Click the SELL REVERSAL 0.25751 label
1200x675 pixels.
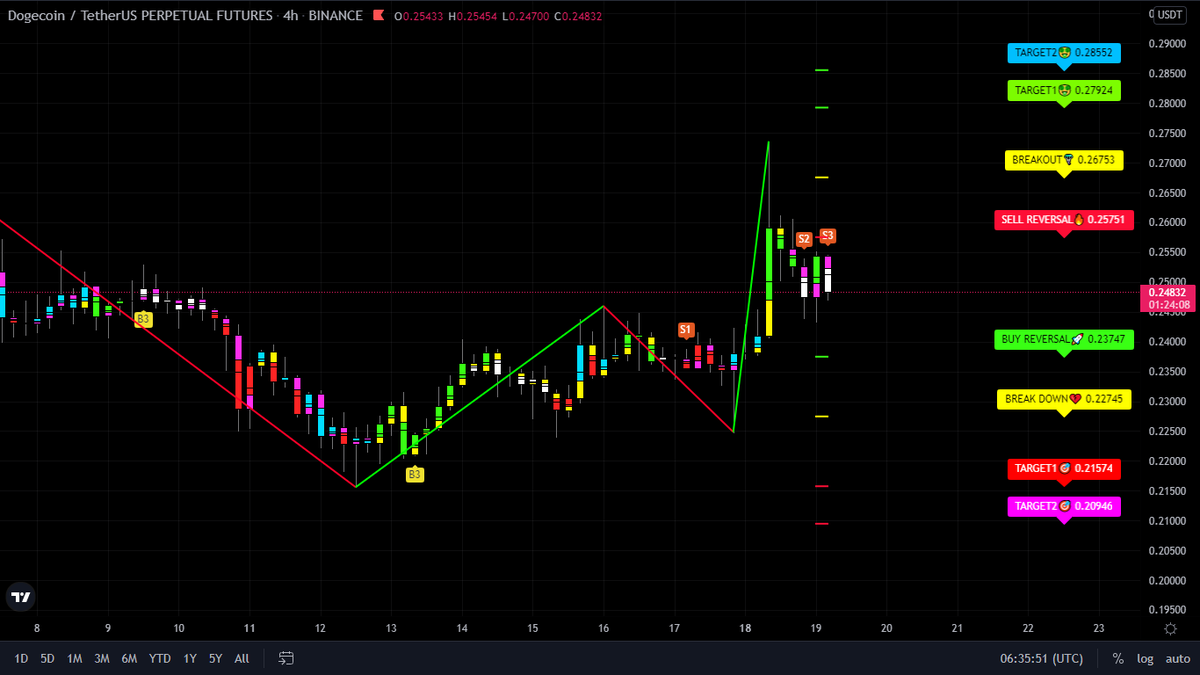coord(1064,219)
